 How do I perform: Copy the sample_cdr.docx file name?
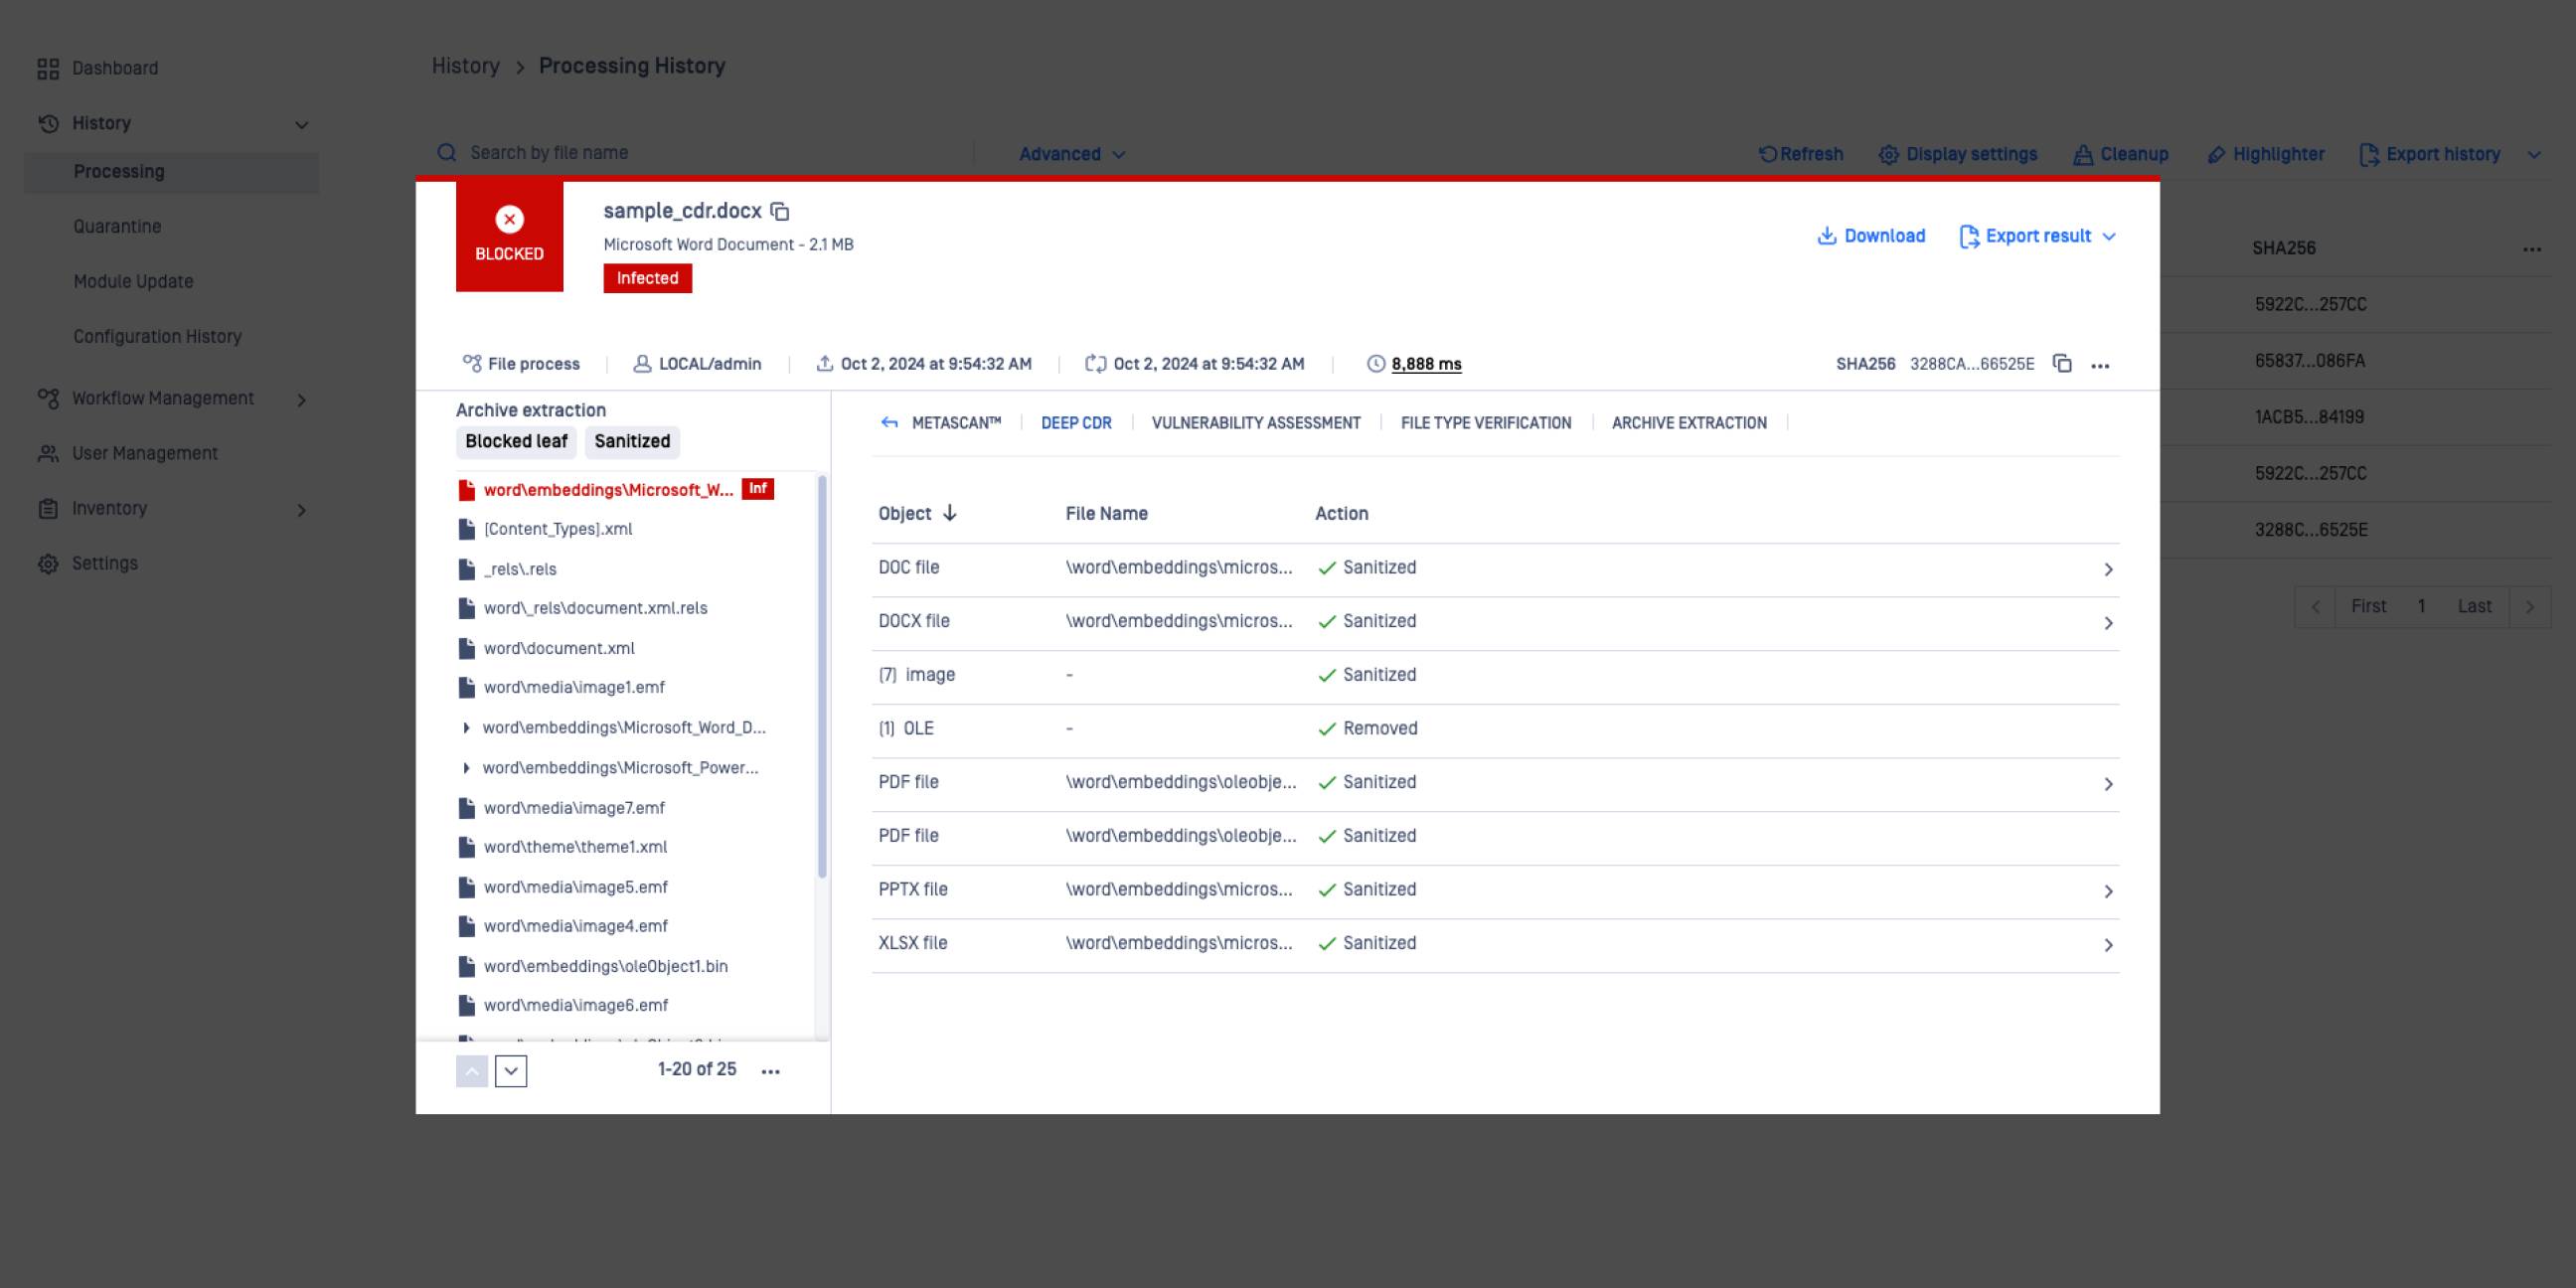(780, 212)
